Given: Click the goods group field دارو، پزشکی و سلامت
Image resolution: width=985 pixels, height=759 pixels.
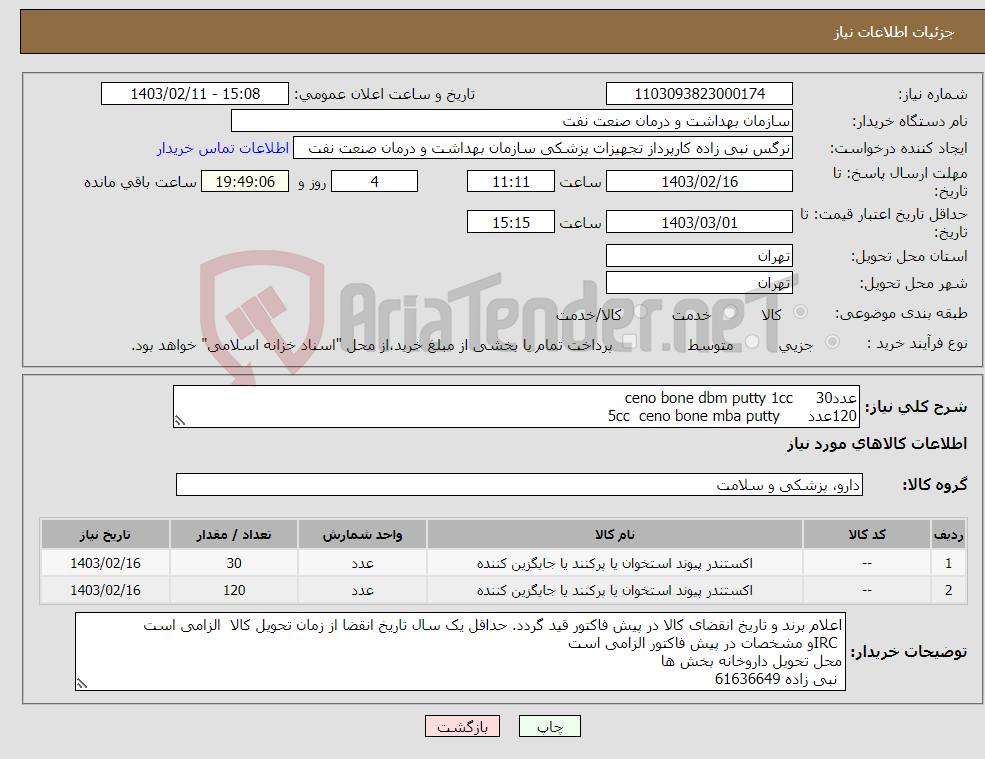Looking at the screenshot, I should (520, 484).
